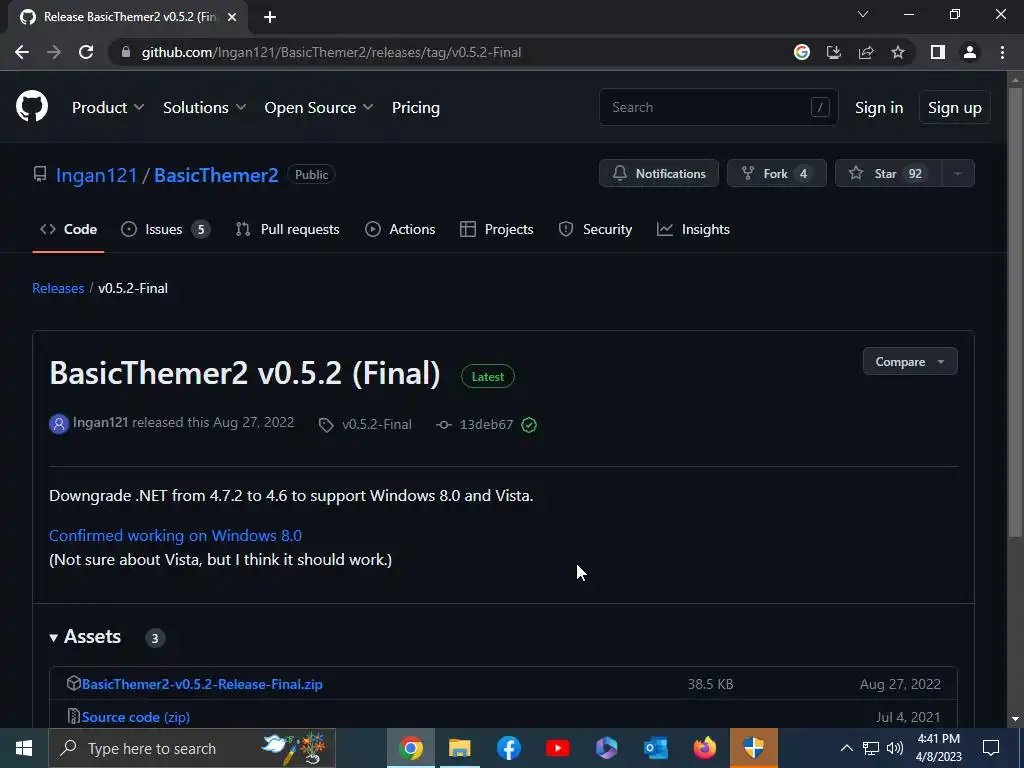Switch to the Code tab
The image size is (1024, 768).
pyautogui.click(x=69, y=229)
